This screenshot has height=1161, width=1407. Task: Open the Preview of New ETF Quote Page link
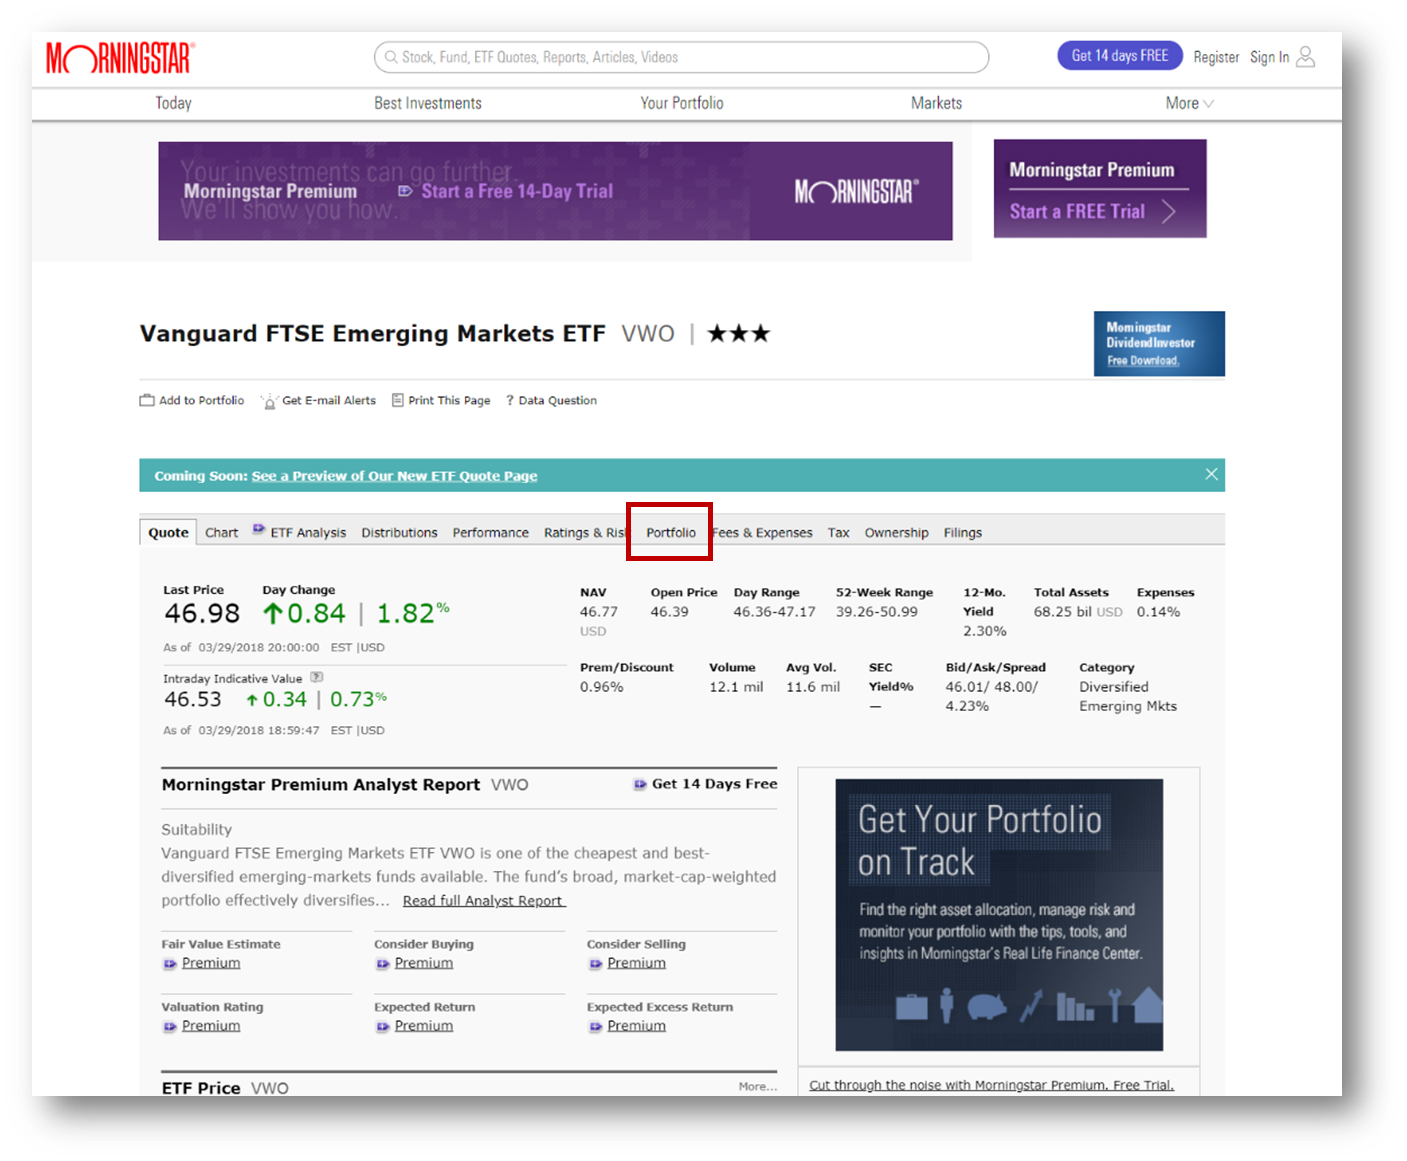pos(394,476)
